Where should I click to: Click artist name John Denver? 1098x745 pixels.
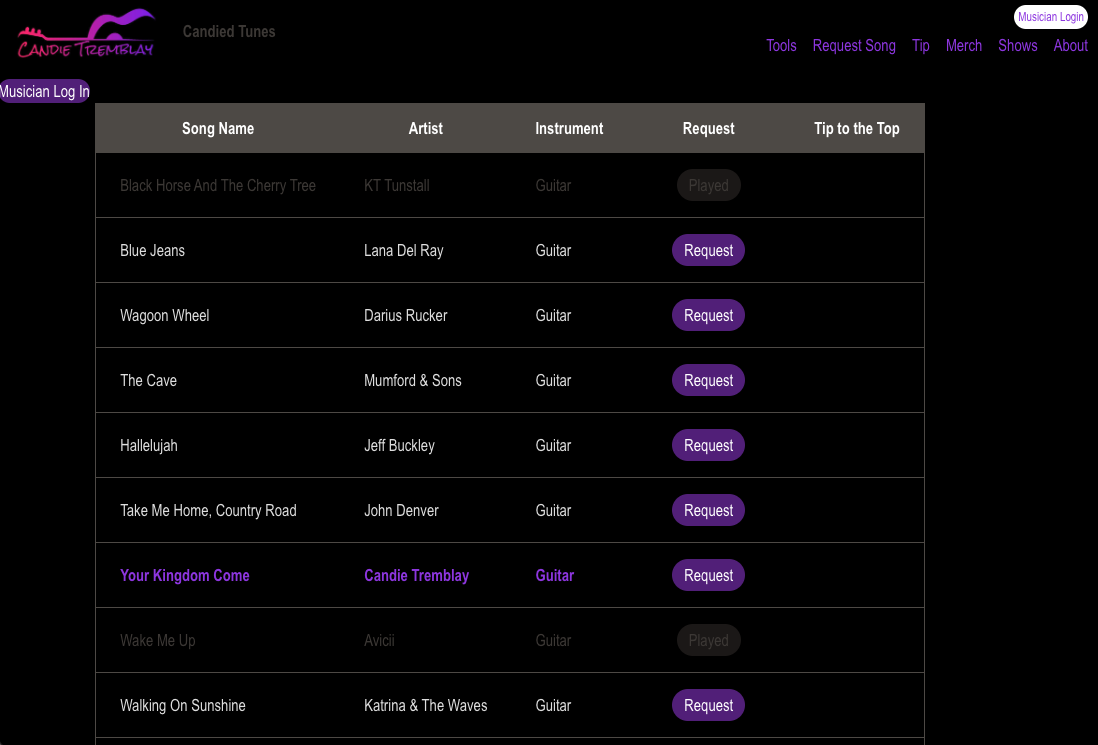click(x=401, y=510)
